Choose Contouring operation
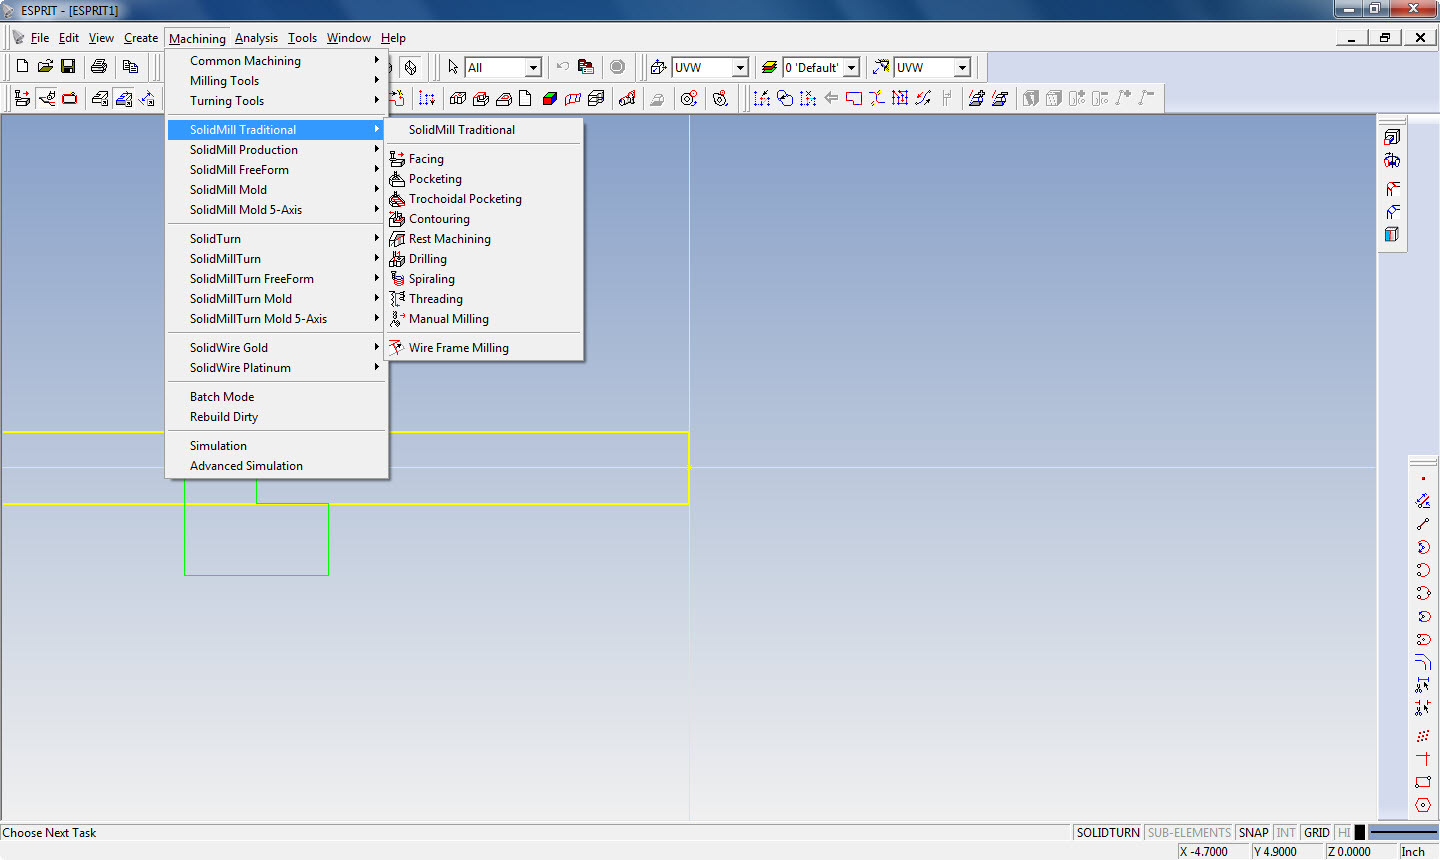Viewport: 1440px width, 860px height. (484, 219)
